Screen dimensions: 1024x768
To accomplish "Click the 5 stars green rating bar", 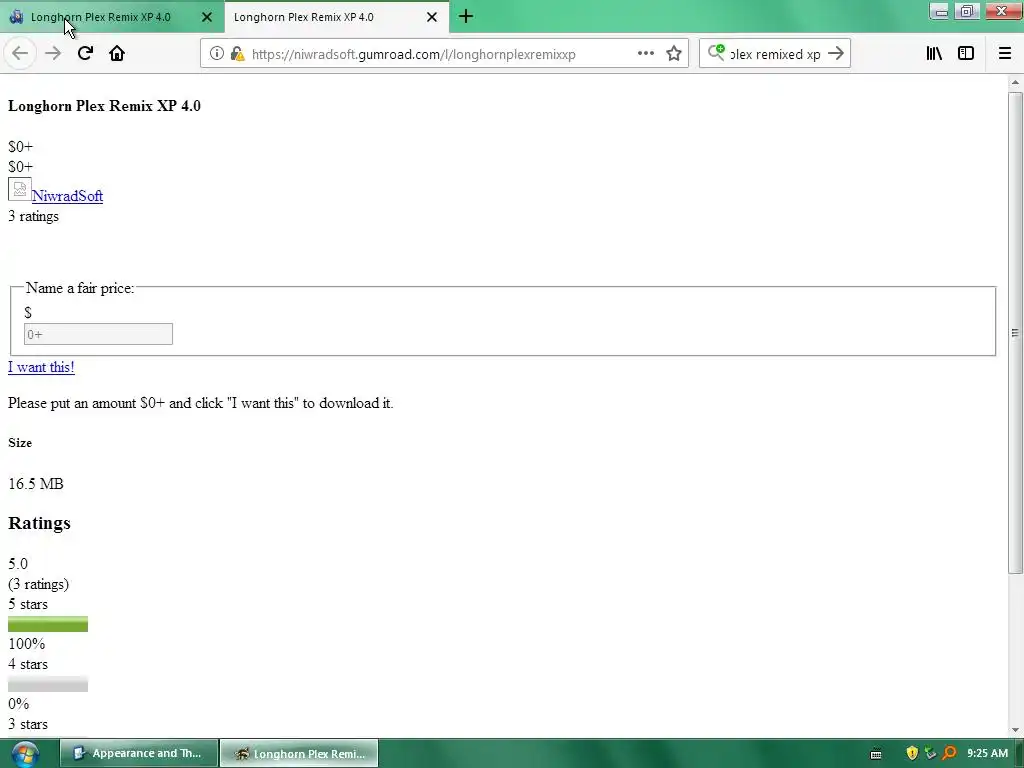I will pyautogui.click(x=48, y=624).
